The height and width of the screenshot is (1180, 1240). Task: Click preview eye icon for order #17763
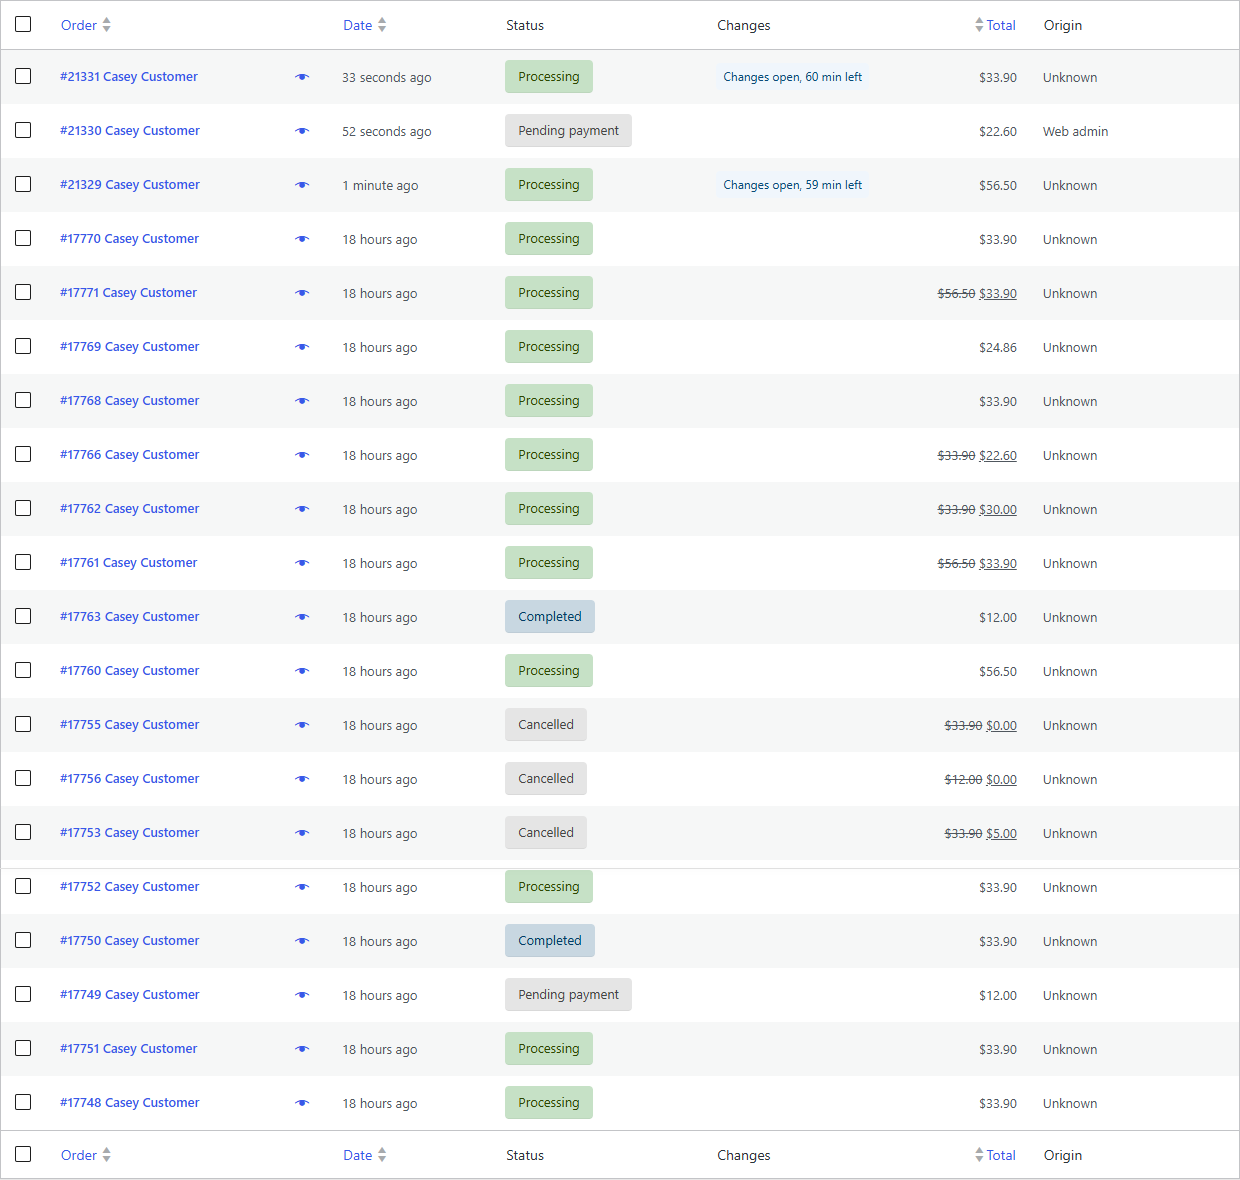pos(302,617)
